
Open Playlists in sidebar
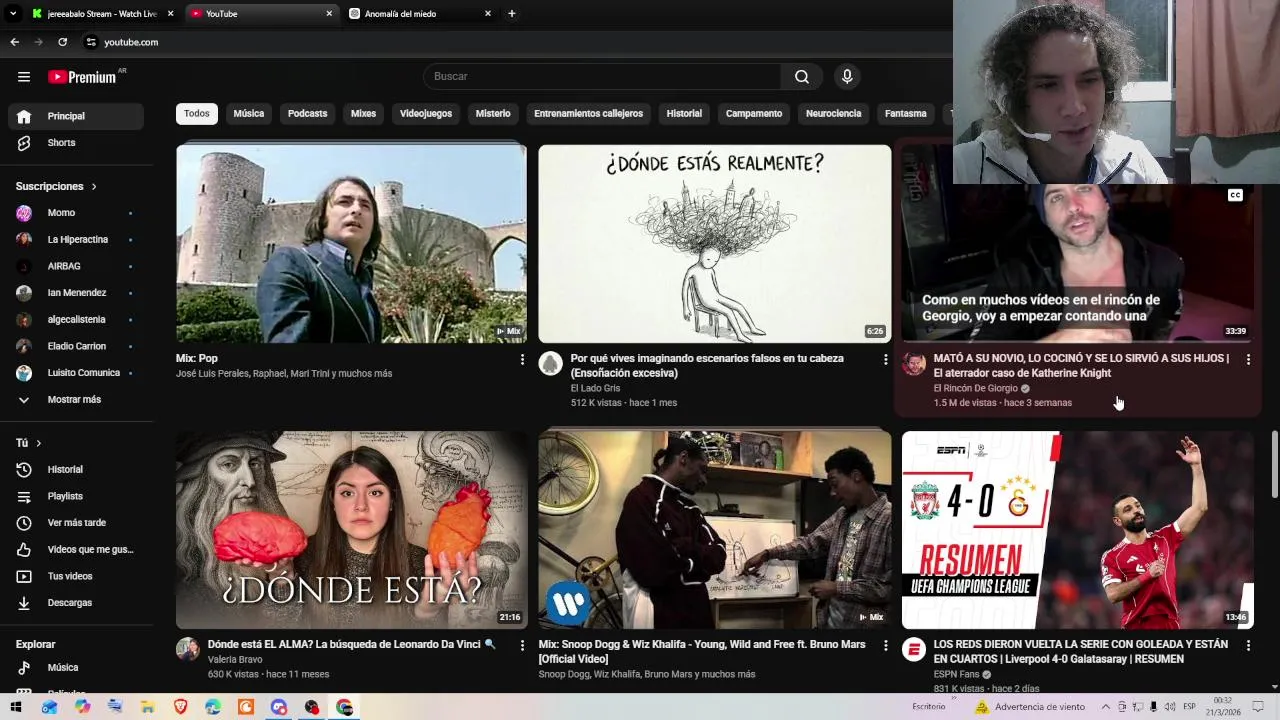(76, 496)
